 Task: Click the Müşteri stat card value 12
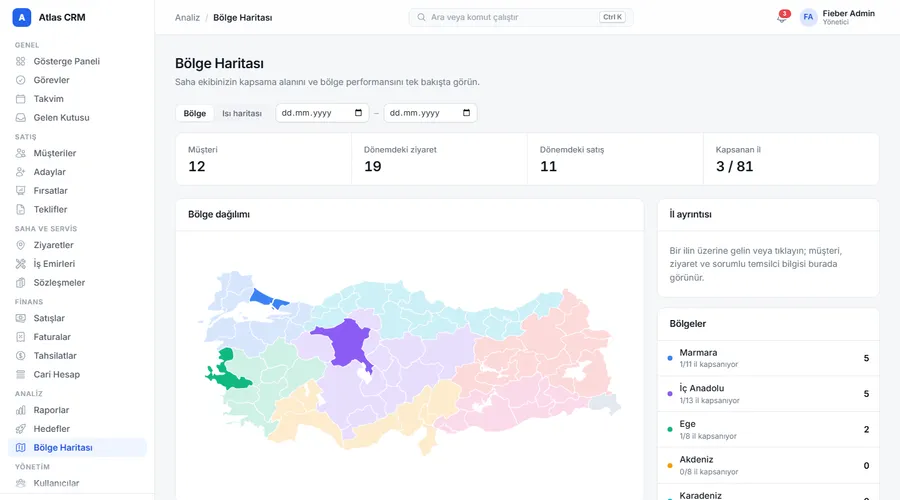(x=197, y=166)
